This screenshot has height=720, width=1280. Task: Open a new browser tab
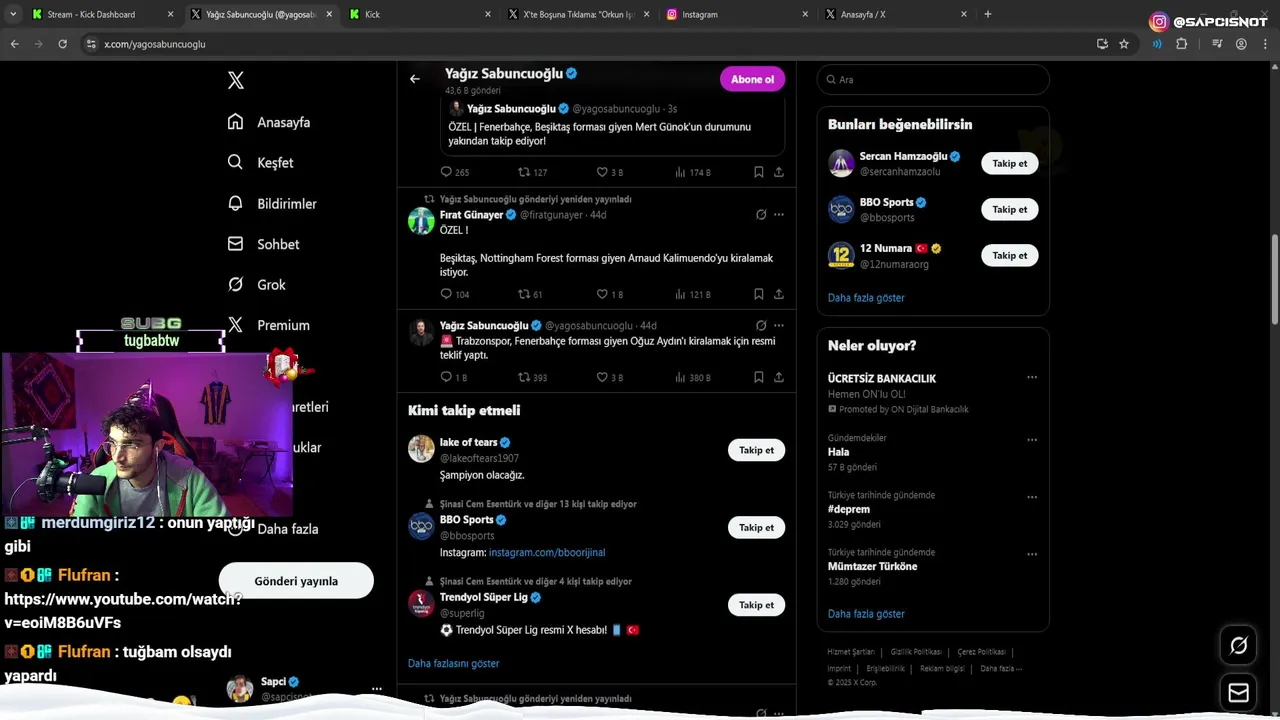(987, 14)
